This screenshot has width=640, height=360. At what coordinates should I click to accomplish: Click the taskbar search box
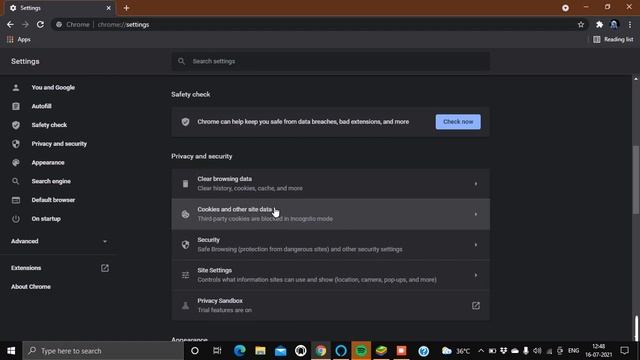tap(103, 351)
